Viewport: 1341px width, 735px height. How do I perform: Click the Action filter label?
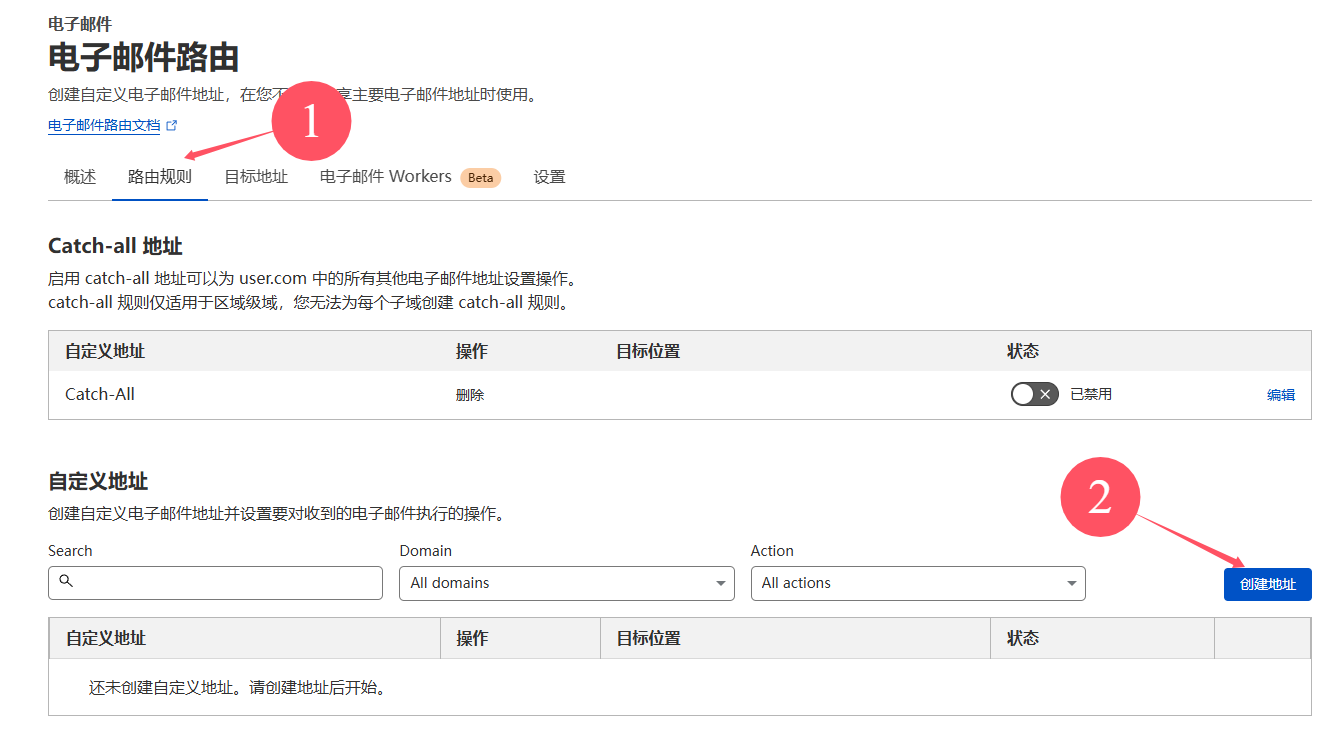click(x=772, y=551)
